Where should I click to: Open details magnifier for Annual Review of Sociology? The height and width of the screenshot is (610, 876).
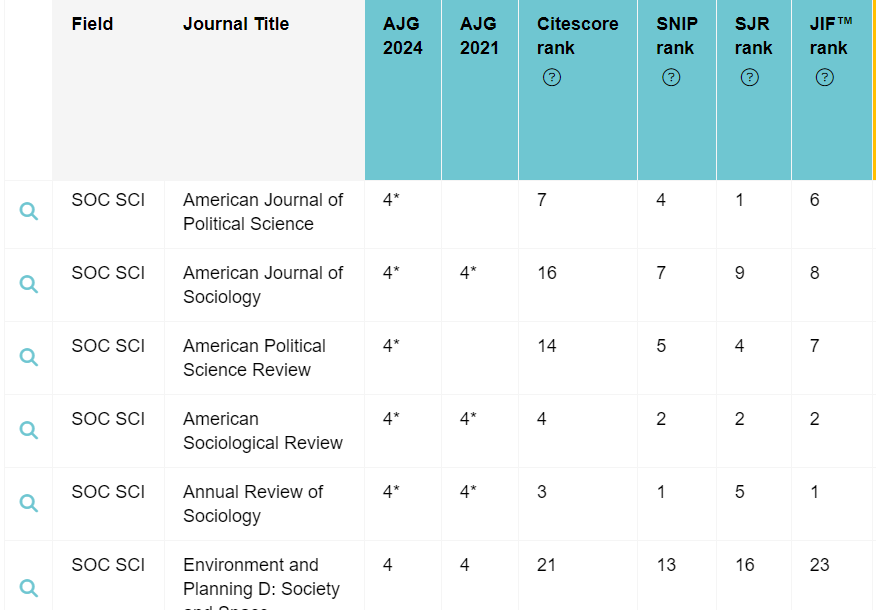(x=29, y=503)
